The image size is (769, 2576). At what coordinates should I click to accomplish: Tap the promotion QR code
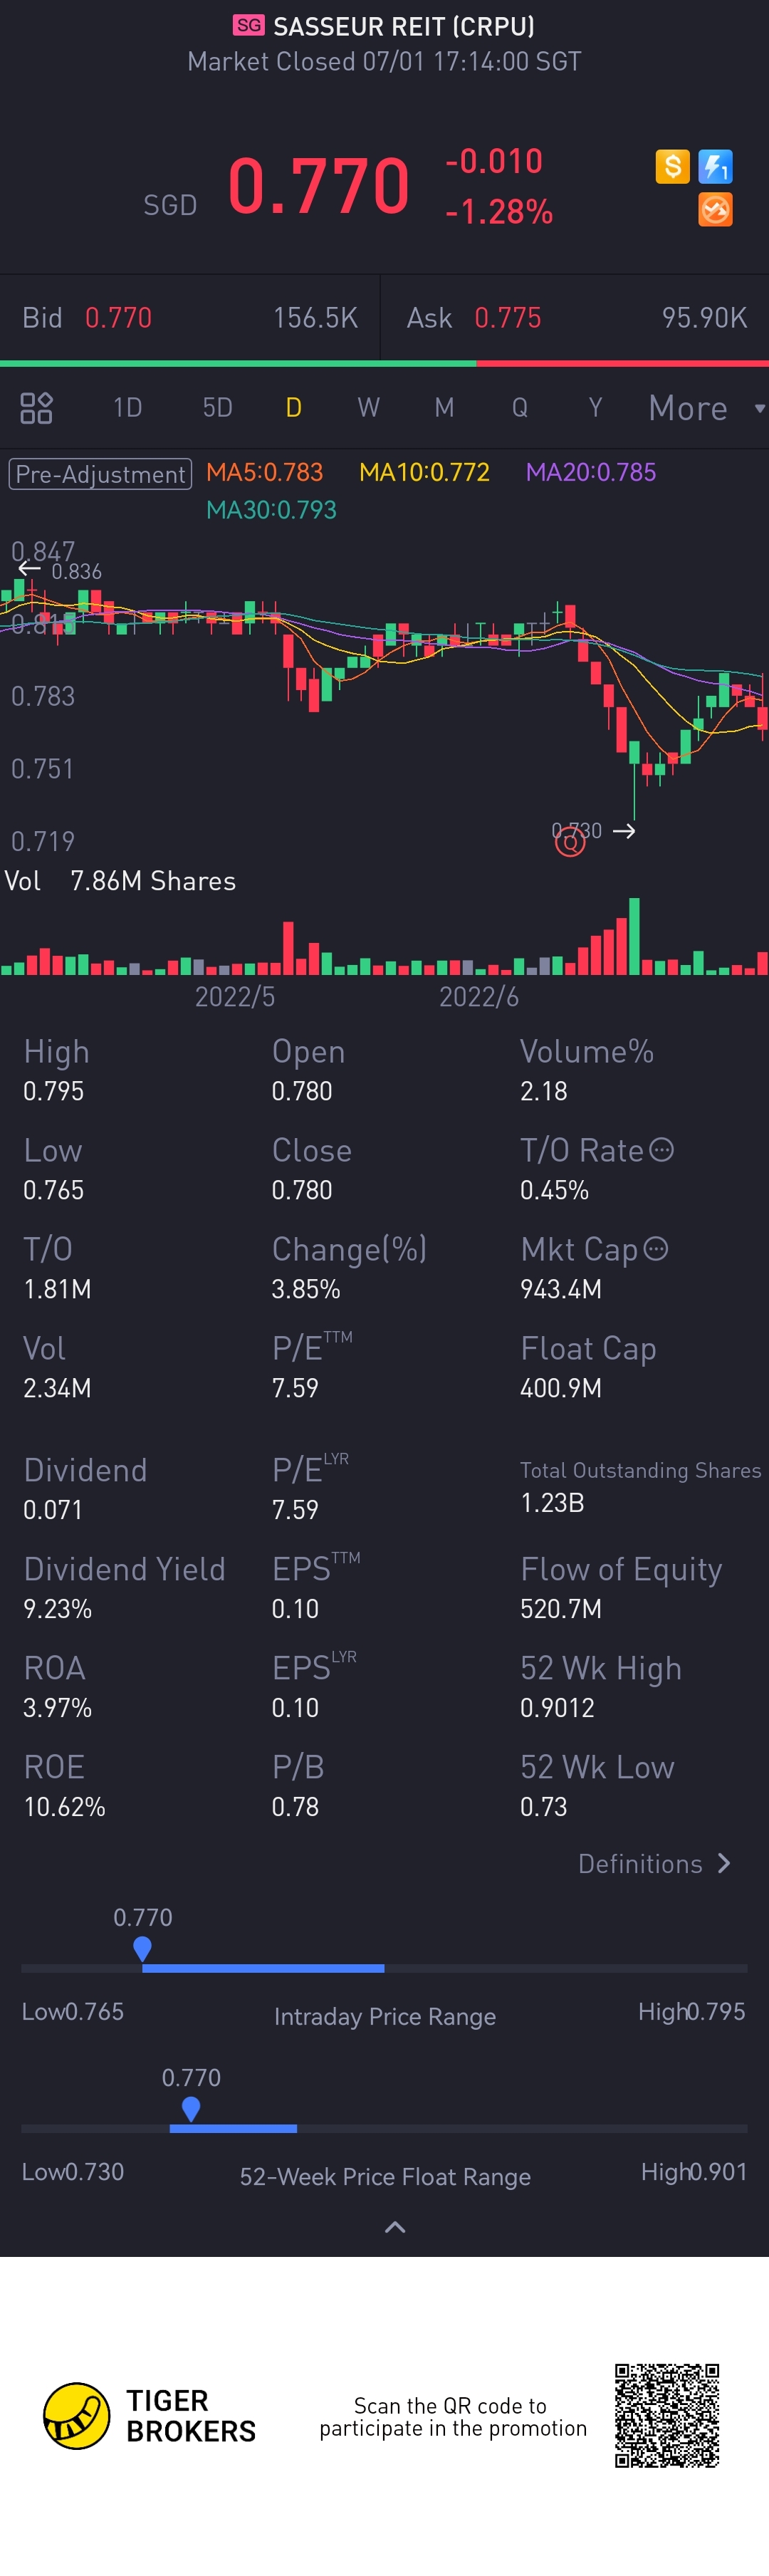pos(667,2415)
